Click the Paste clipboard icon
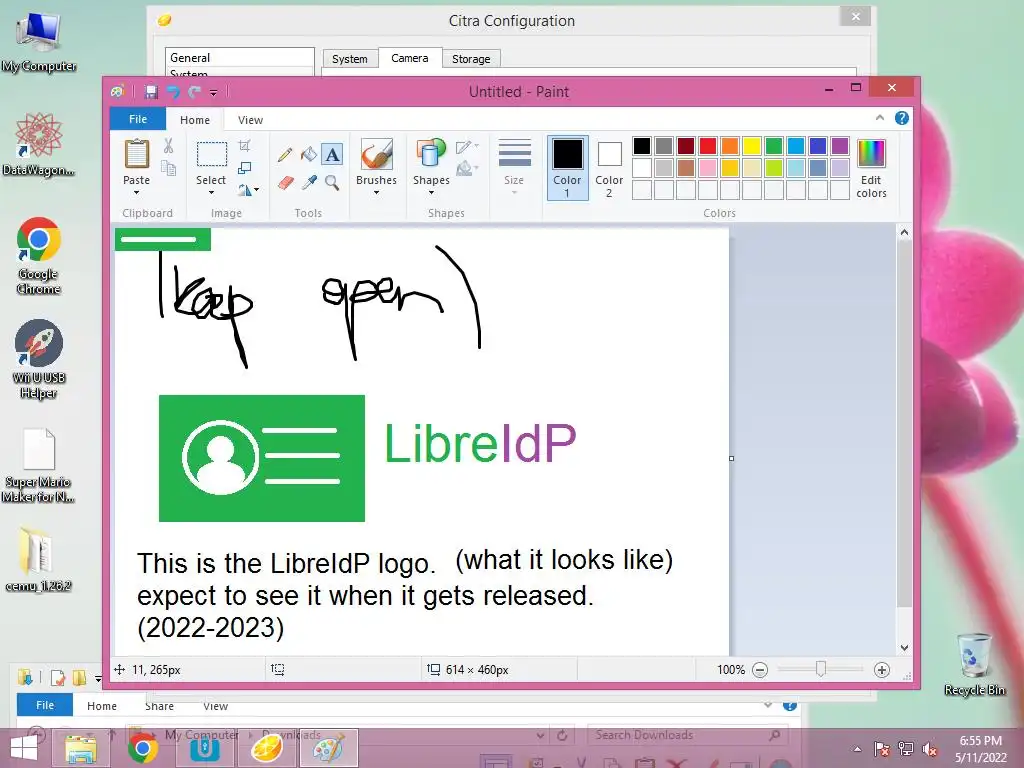 (136, 154)
